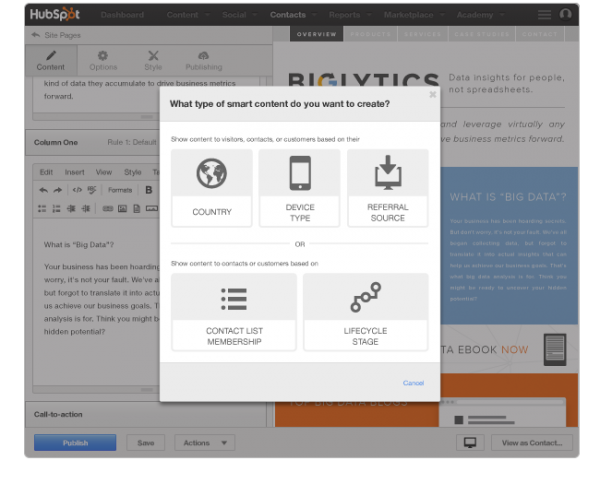Switch to the Style tab
The image size is (600, 484).
153,60
